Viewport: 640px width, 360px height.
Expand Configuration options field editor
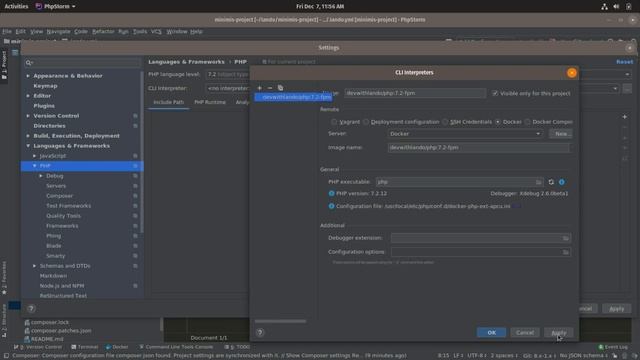566,252
